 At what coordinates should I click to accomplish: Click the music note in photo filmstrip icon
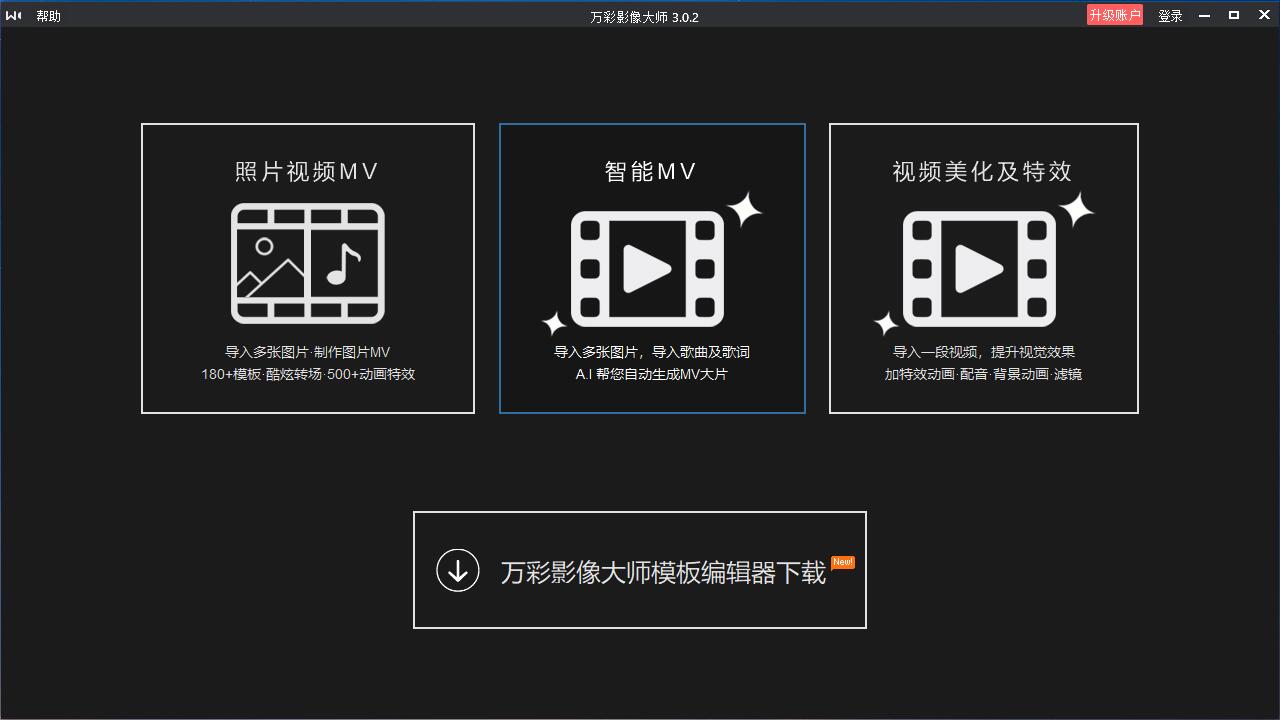tap(344, 264)
